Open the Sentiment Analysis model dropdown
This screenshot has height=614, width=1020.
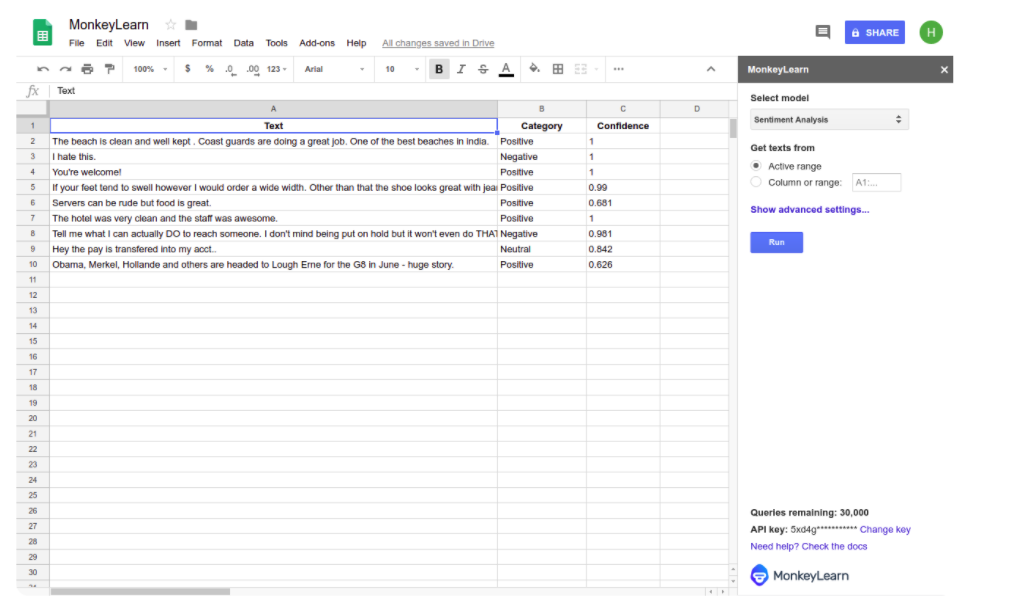coord(829,119)
